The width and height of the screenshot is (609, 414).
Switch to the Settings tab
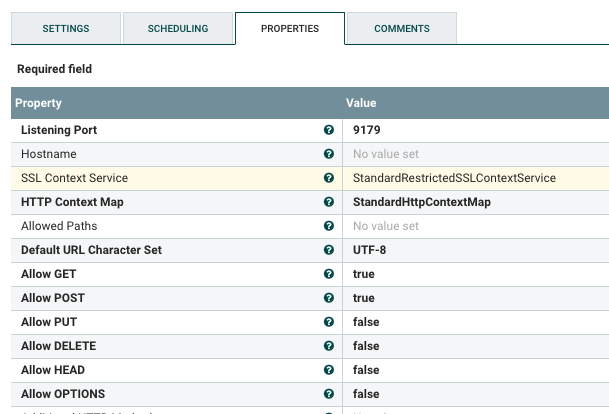[66, 29]
